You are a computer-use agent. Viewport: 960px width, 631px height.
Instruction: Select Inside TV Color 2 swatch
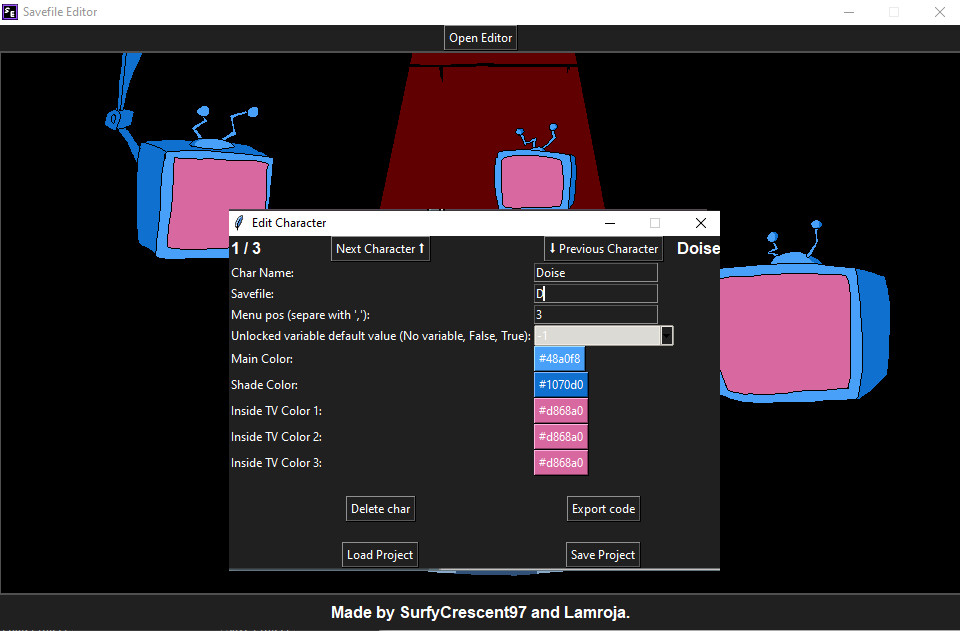point(560,437)
